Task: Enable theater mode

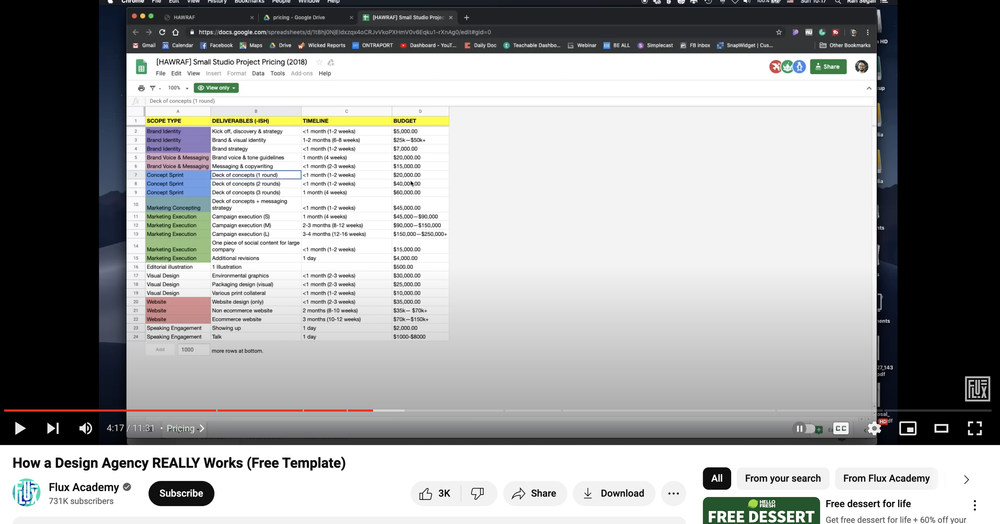Action: tap(941, 428)
